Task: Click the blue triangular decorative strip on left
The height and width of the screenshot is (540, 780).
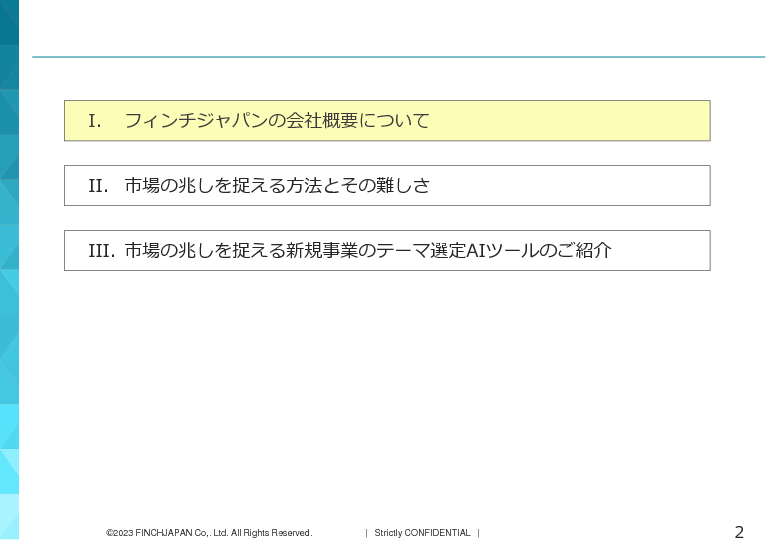Action: 9,270
